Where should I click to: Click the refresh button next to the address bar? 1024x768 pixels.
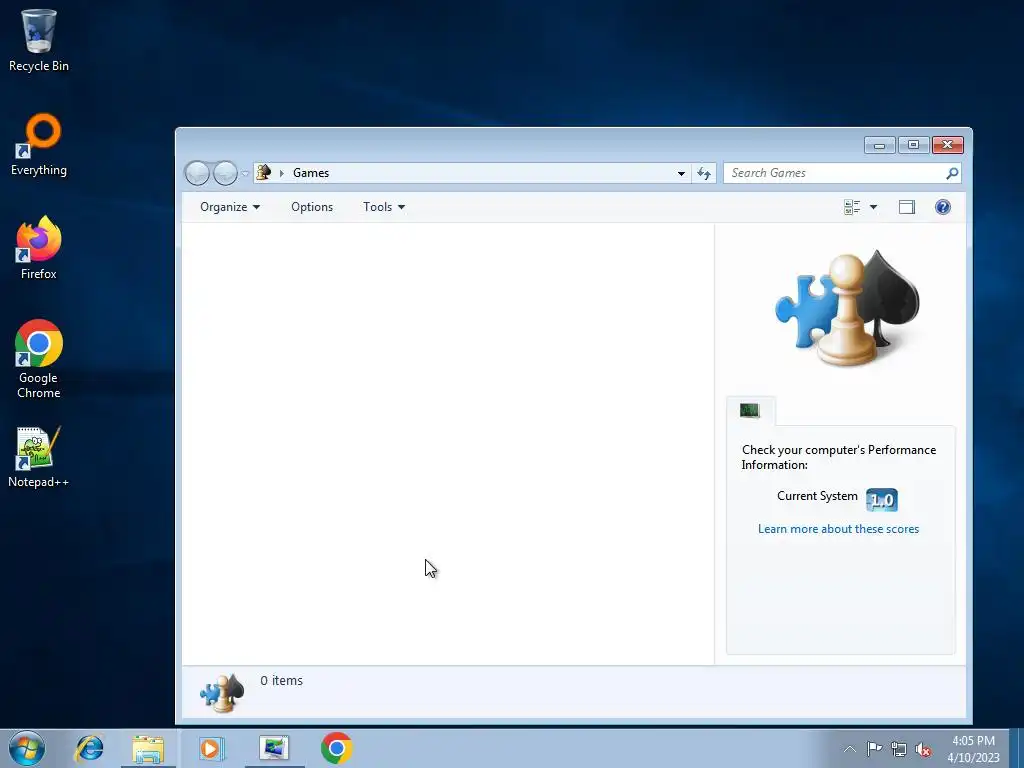click(704, 173)
